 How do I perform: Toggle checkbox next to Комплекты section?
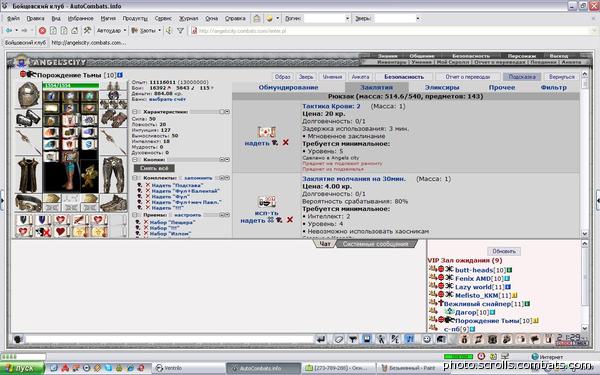[x=135, y=178]
